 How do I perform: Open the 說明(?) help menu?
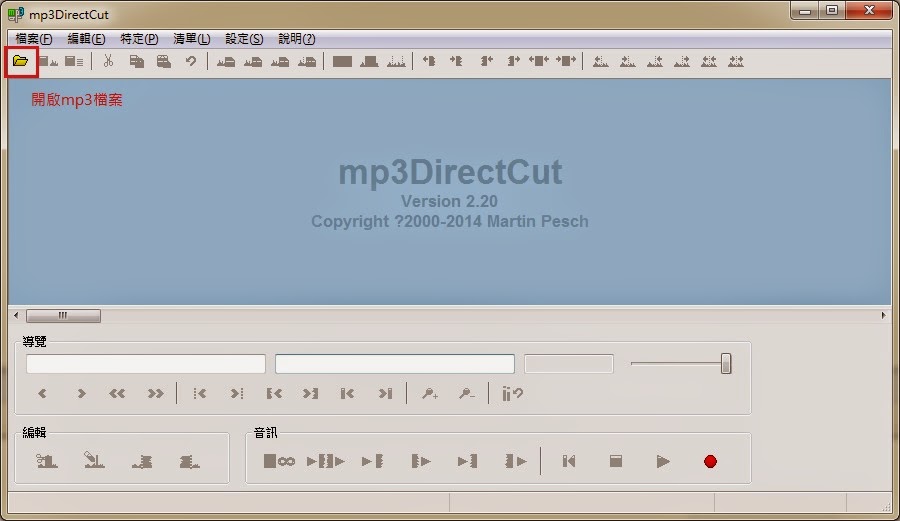(x=297, y=39)
